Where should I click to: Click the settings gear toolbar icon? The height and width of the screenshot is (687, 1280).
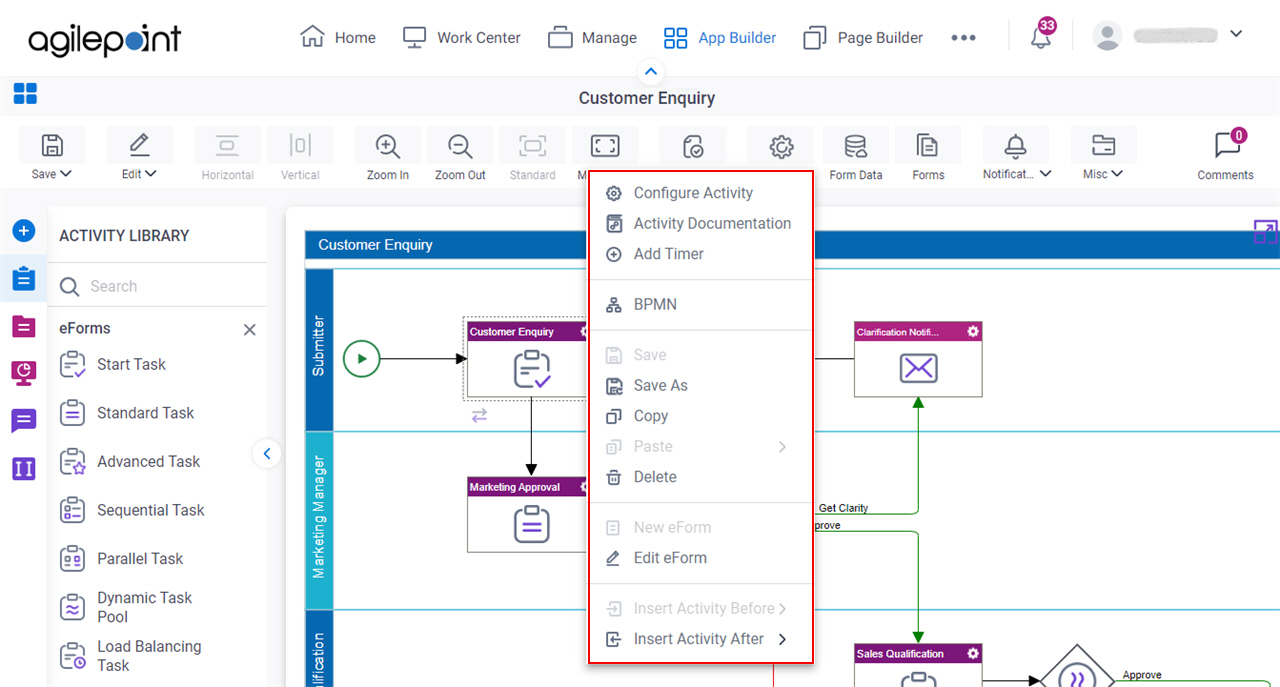click(x=781, y=146)
